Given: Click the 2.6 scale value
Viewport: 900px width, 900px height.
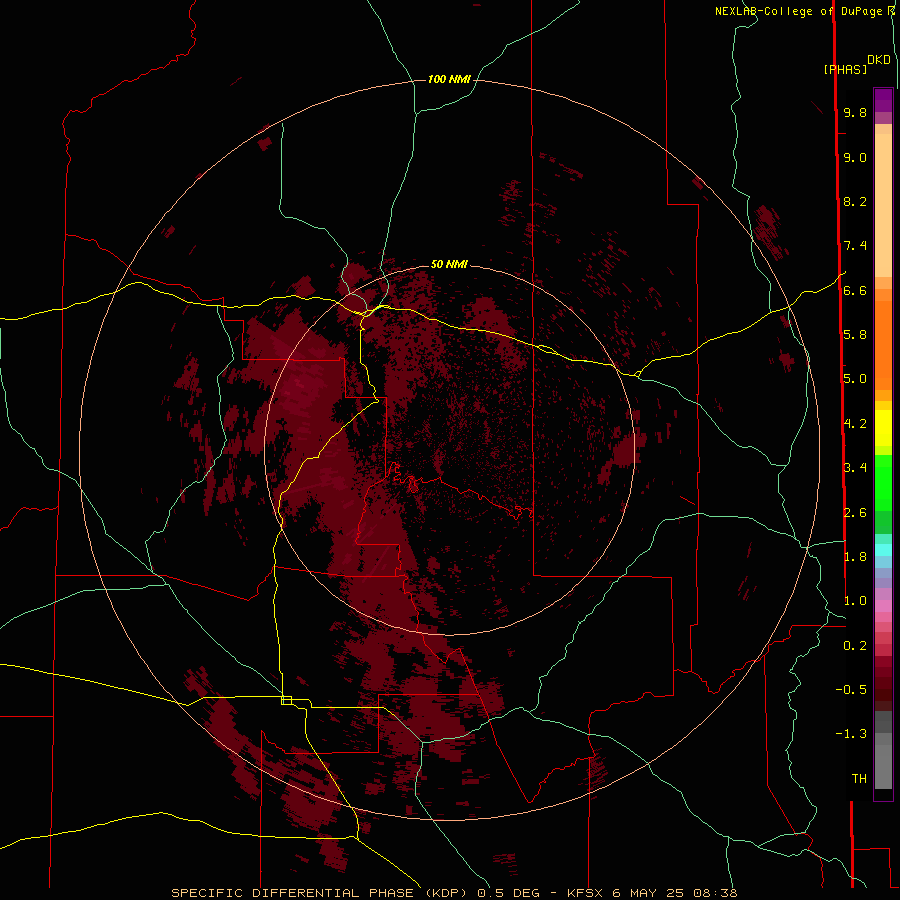Looking at the screenshot, I should coord(855,513).
